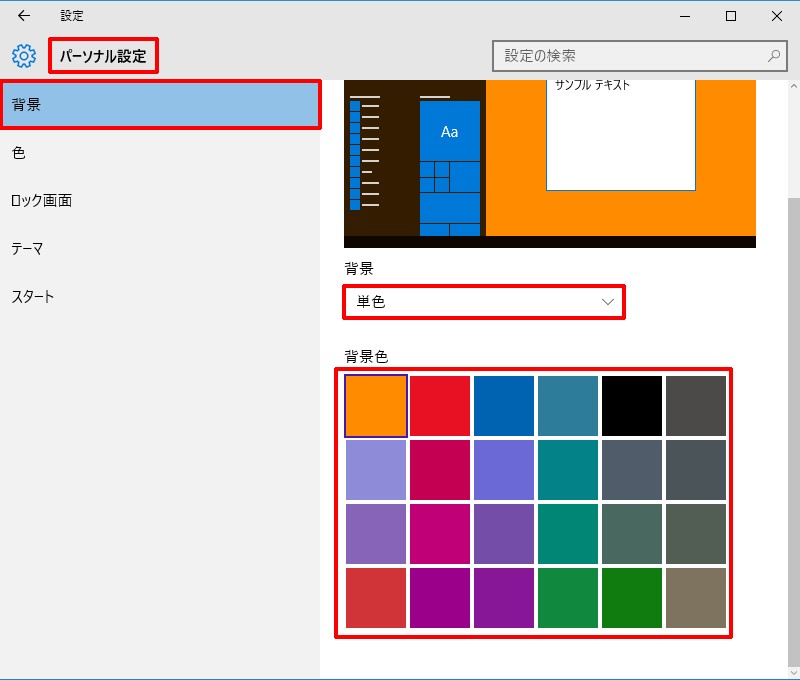
Task: Close the 設定 window
Action: pyautogui.click(x=777, y=16)
